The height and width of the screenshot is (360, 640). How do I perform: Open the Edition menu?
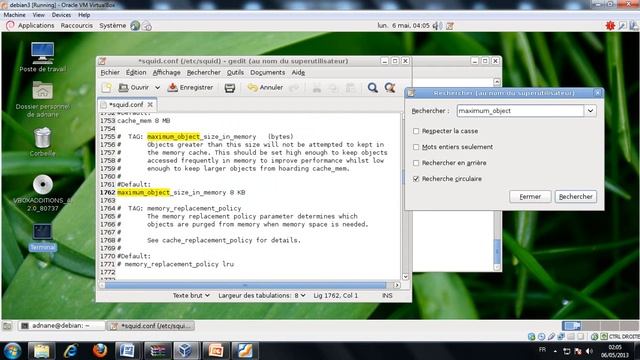pos(136,72)
